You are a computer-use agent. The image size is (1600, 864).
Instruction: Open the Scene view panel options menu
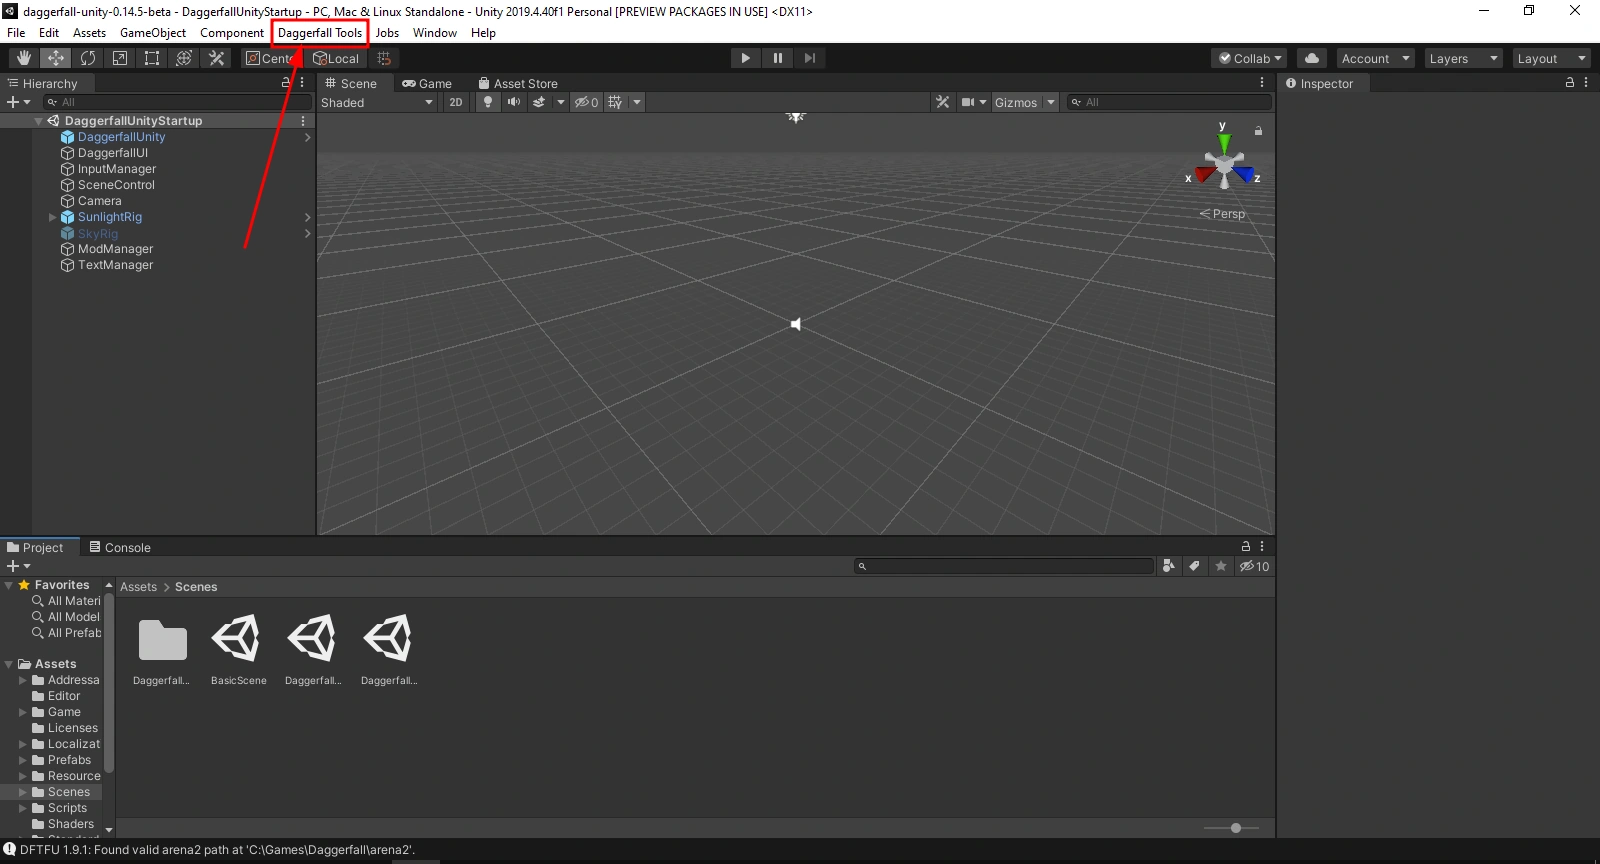(x=1262, y=83)
